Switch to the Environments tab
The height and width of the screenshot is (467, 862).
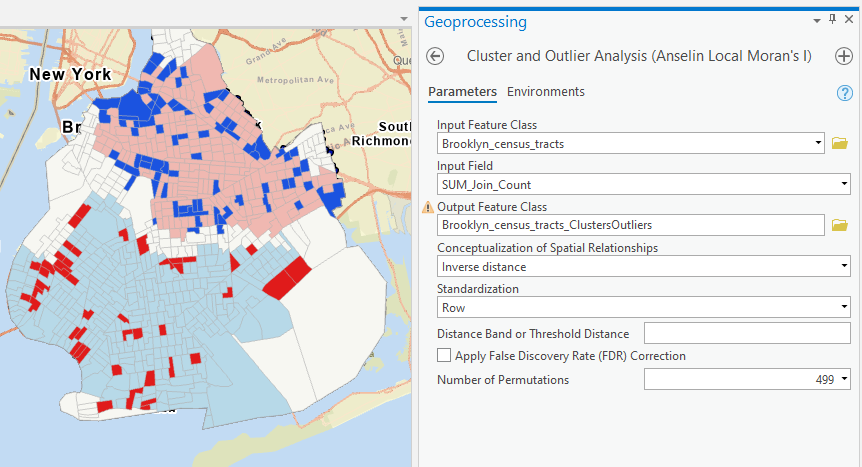545,92
